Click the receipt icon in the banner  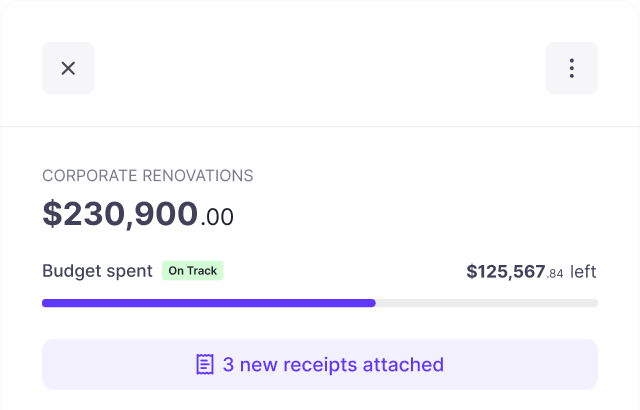[205, 364]
